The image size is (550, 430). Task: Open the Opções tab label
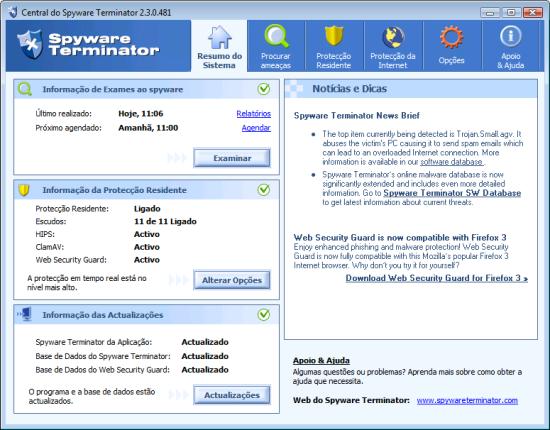click(451, 60)
